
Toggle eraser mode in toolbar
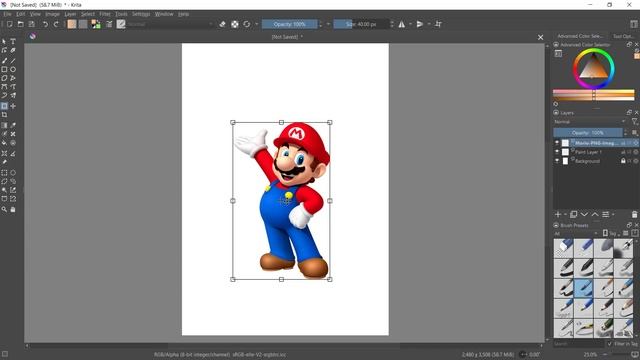[222, 24]
